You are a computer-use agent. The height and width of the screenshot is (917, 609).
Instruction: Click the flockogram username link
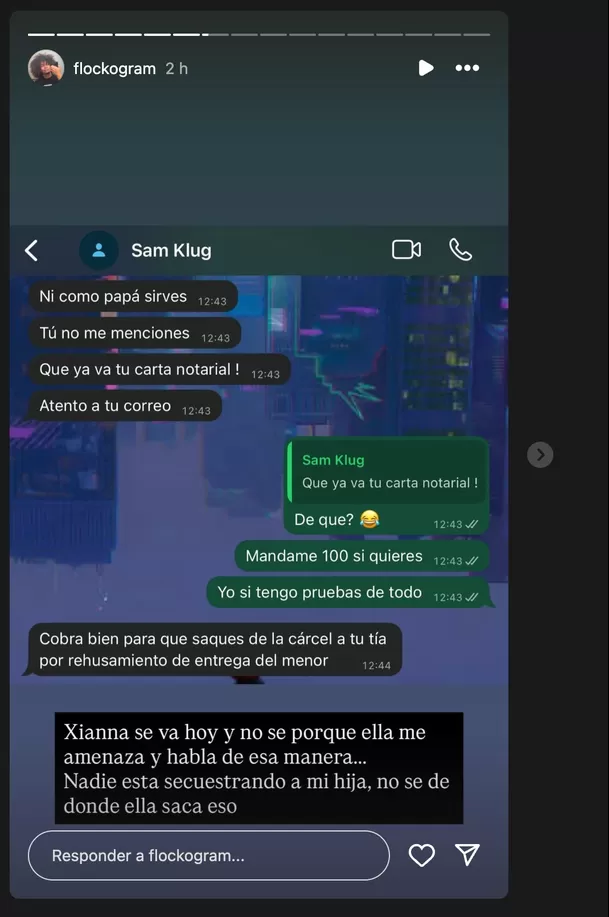click(115, 69)
